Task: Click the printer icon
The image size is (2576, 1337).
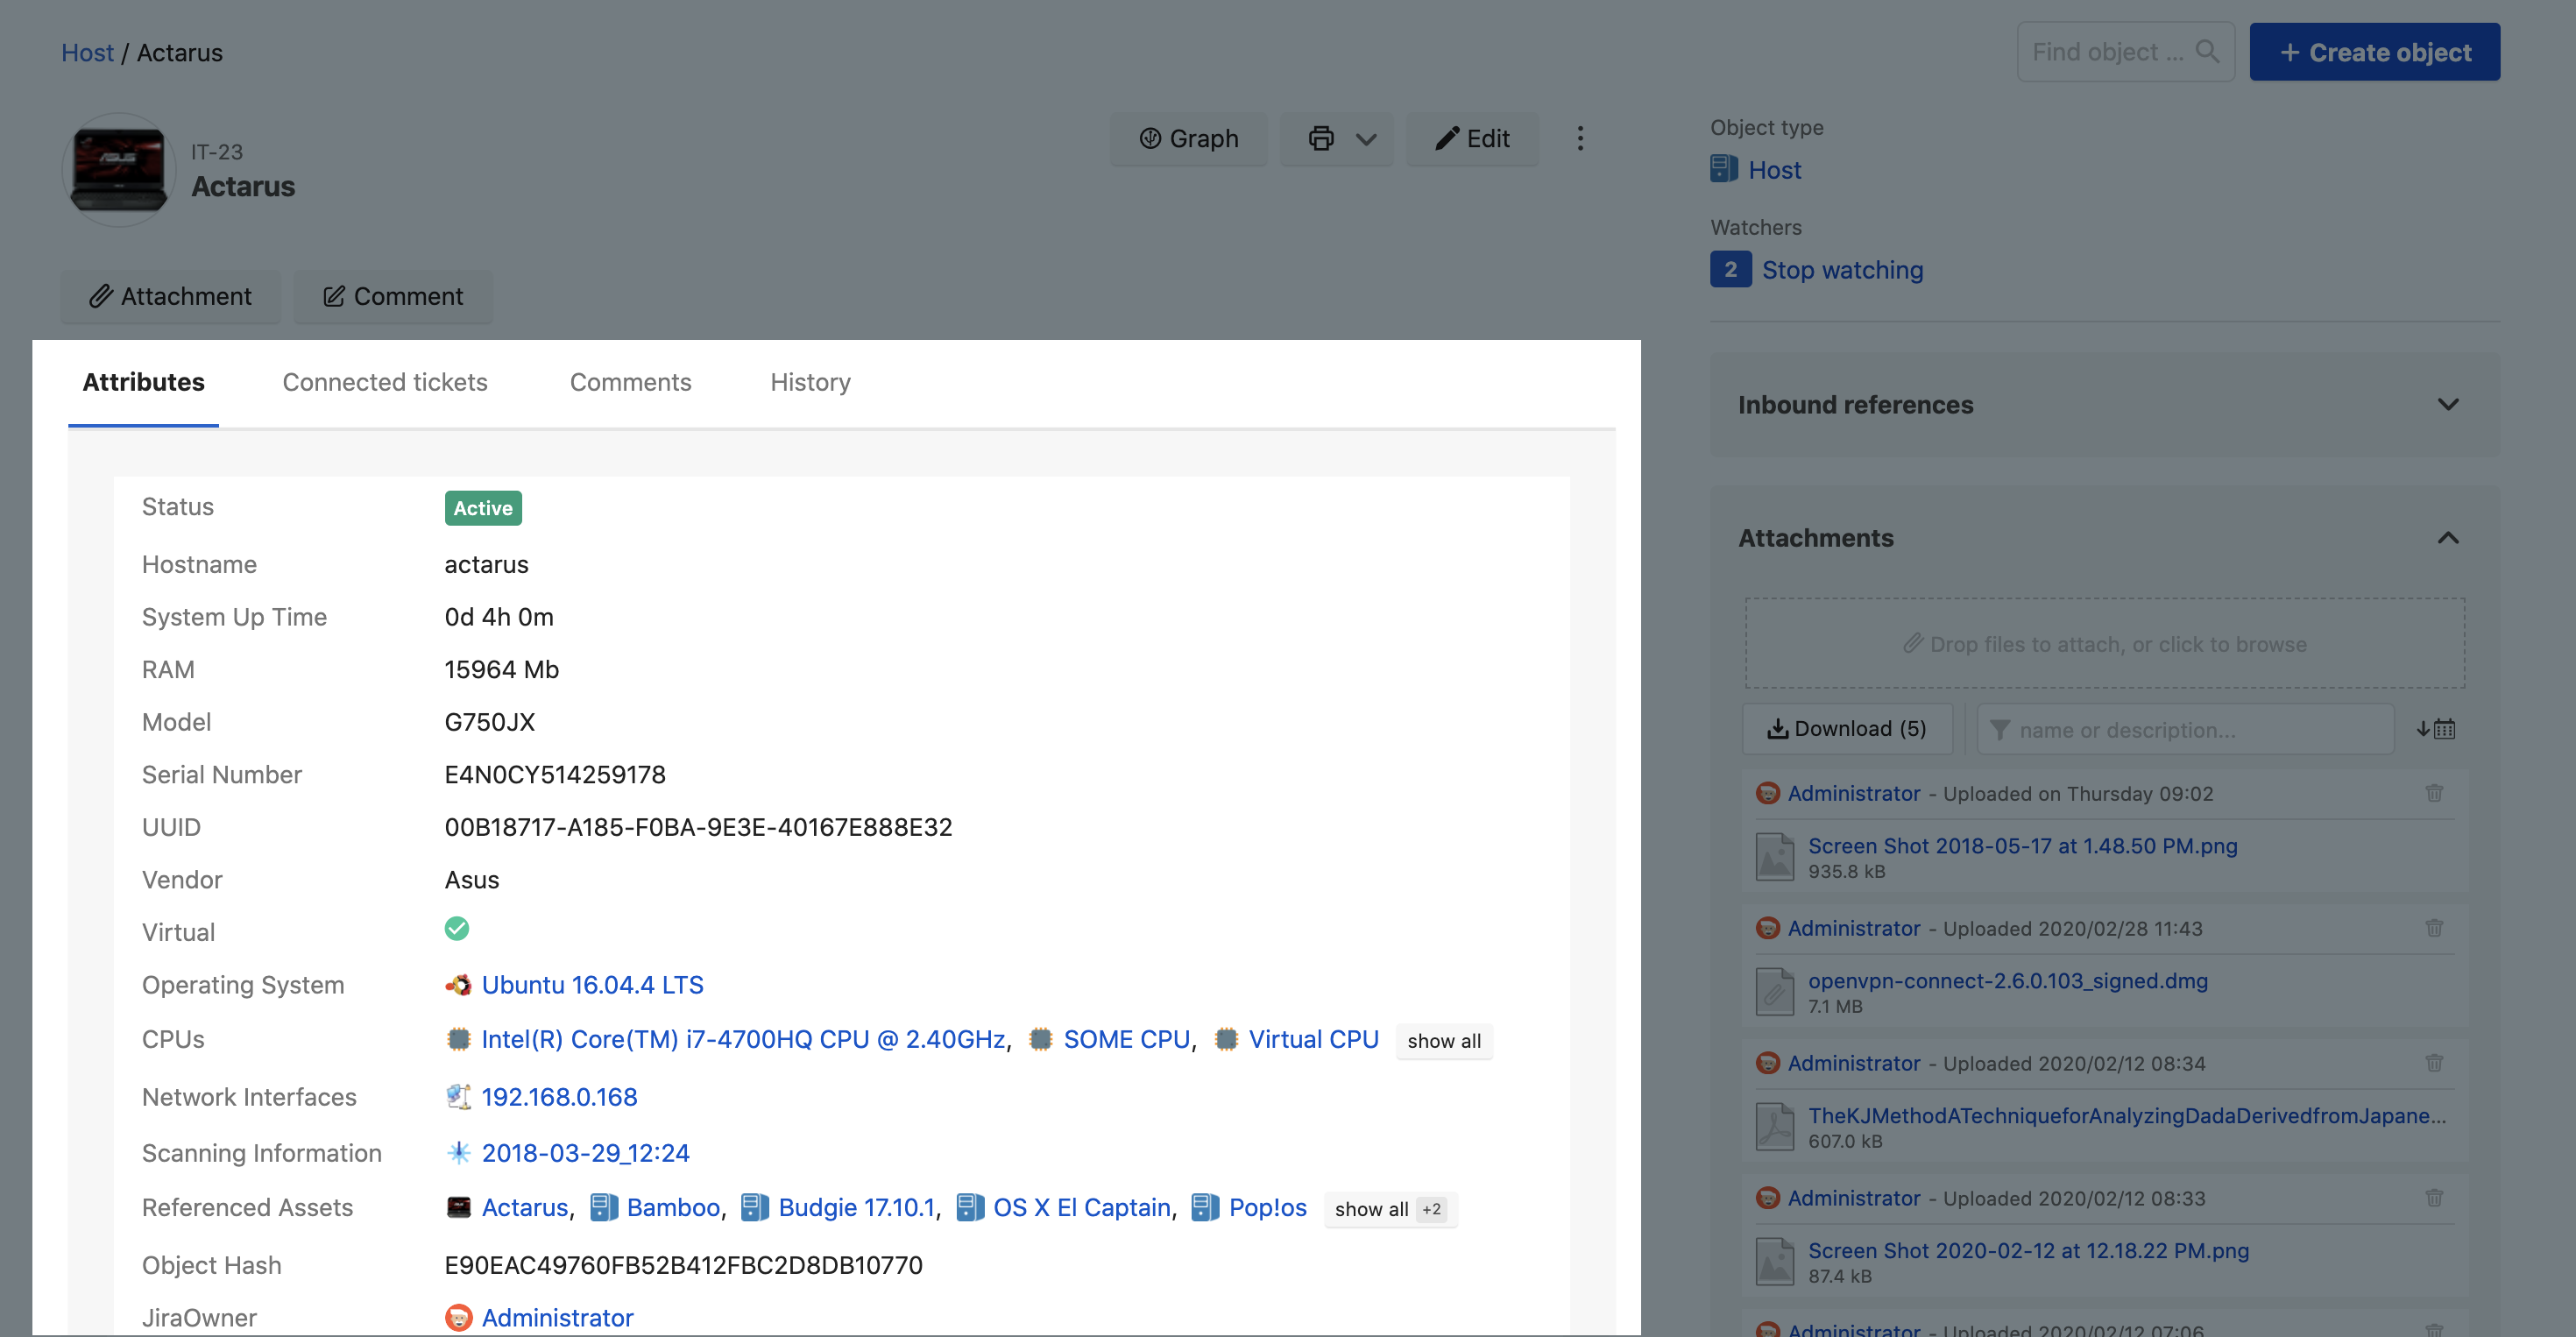Action: click(x=1321, y=138)
